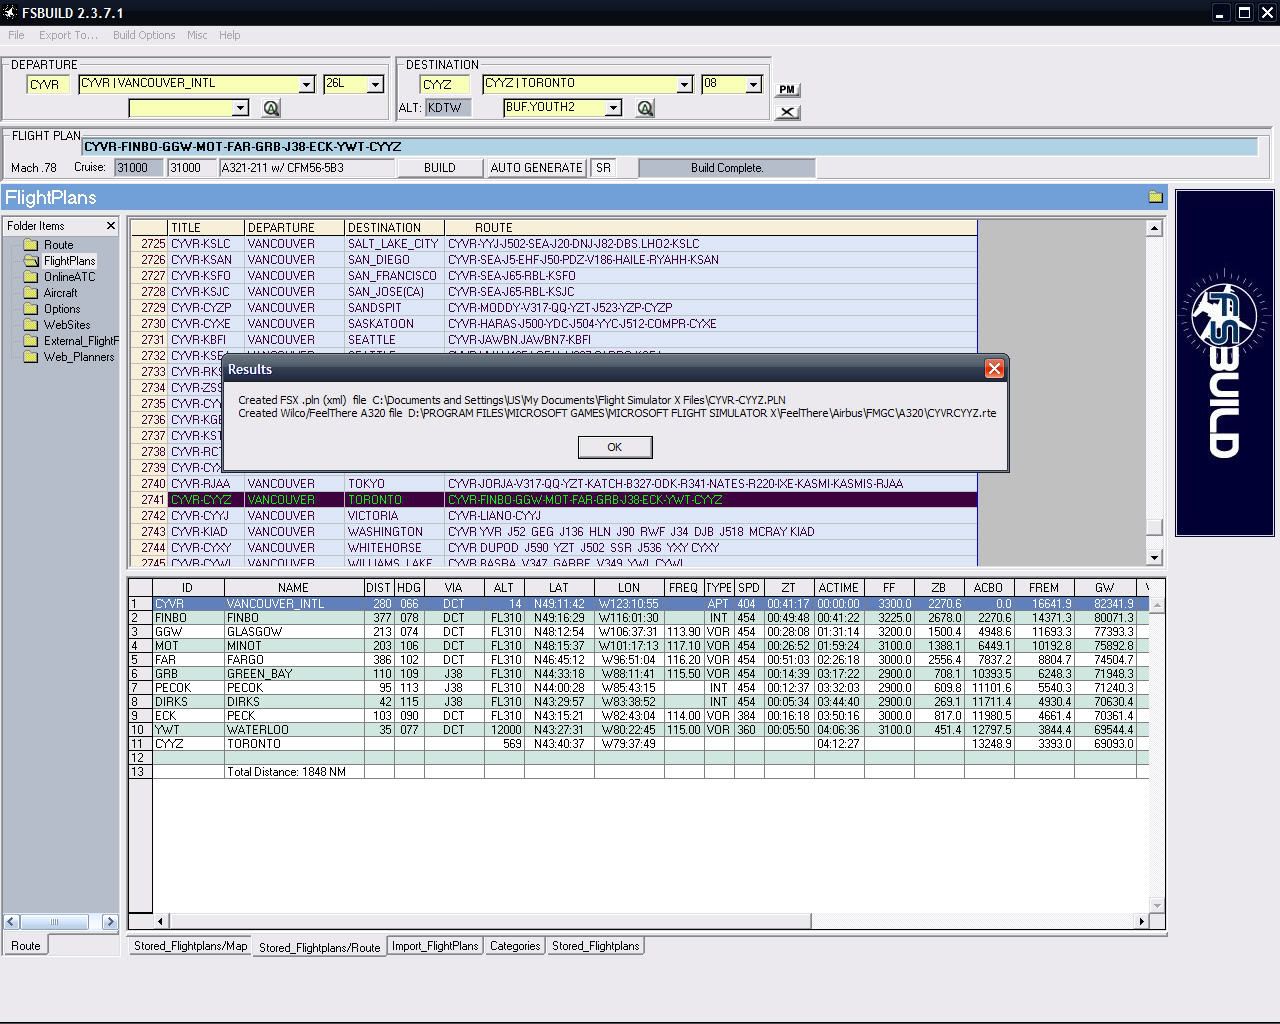Select flight plan row 2740 CYVR-RJAA

553,484
